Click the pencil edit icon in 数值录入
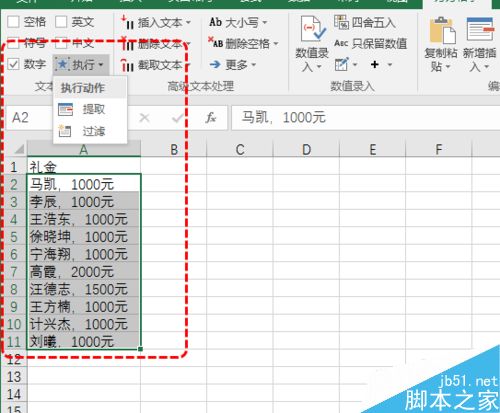500x413 pixels. pos(342,65)
